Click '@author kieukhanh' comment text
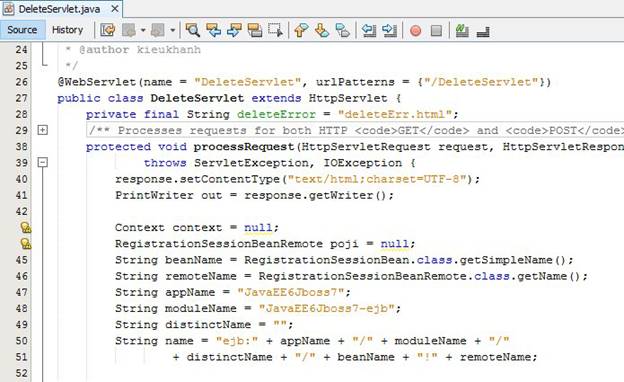This screenshot has height=382, width=624. (140, 50)
